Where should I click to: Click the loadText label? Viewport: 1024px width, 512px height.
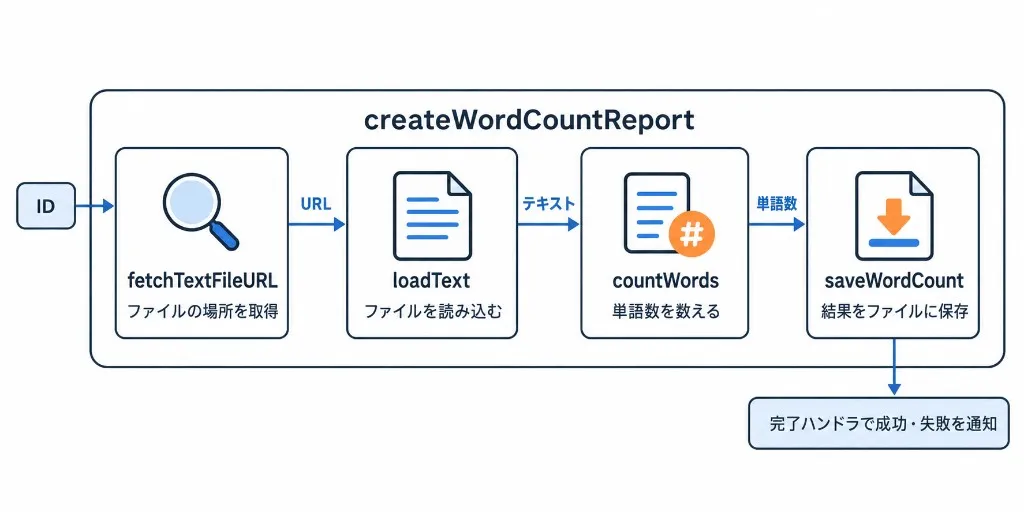click(x=432, y=281)
